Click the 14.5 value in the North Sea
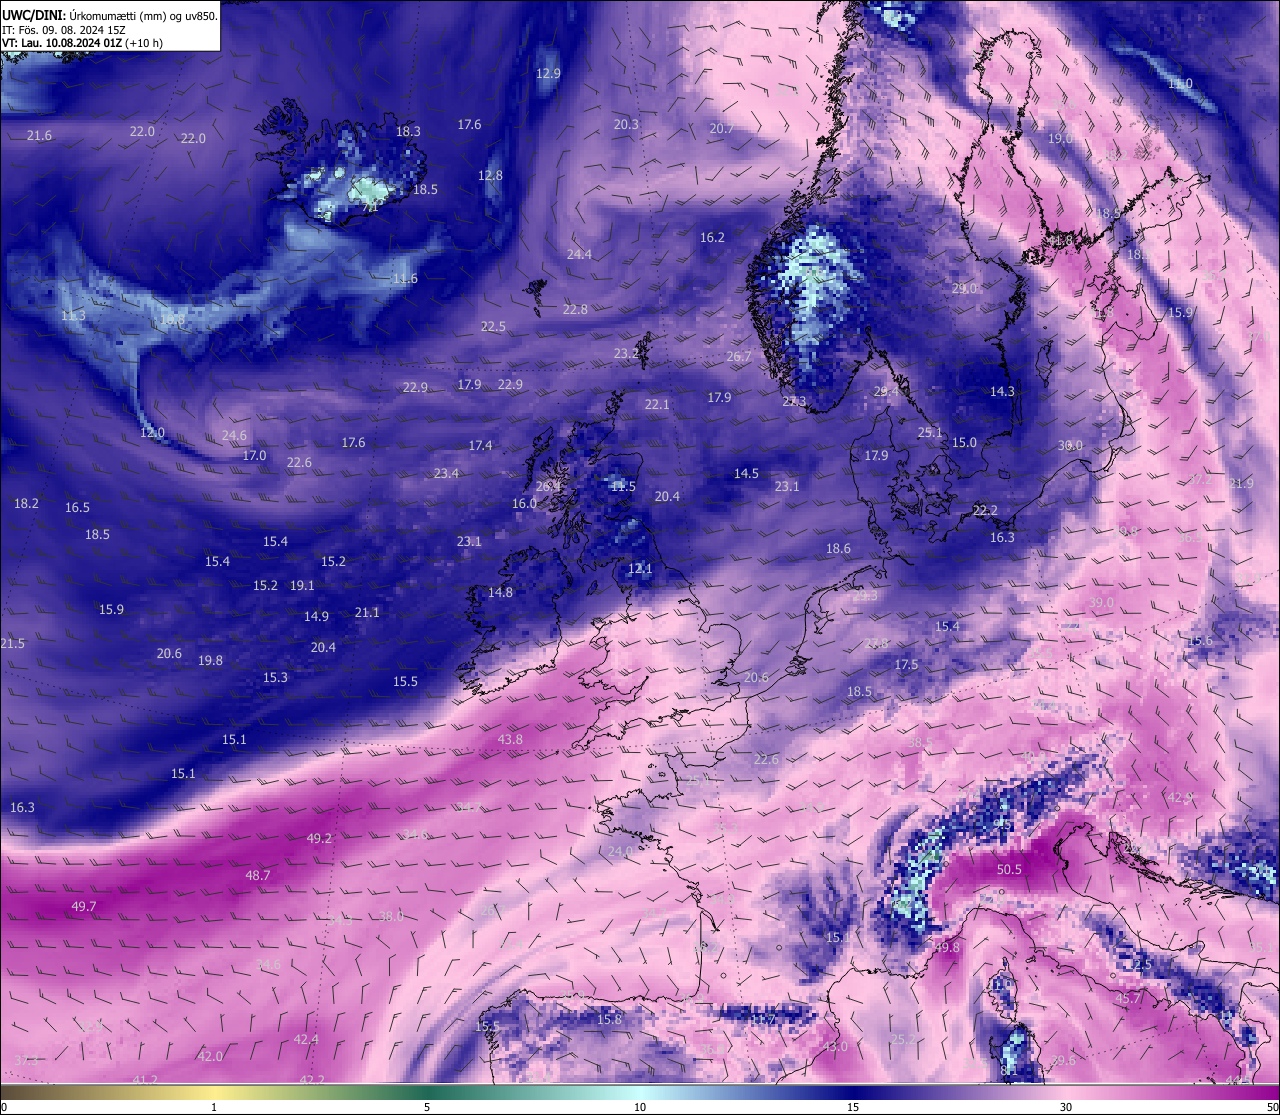Screen dimensions: 1280x1115 pyautogui.click(x=746, y=473)
